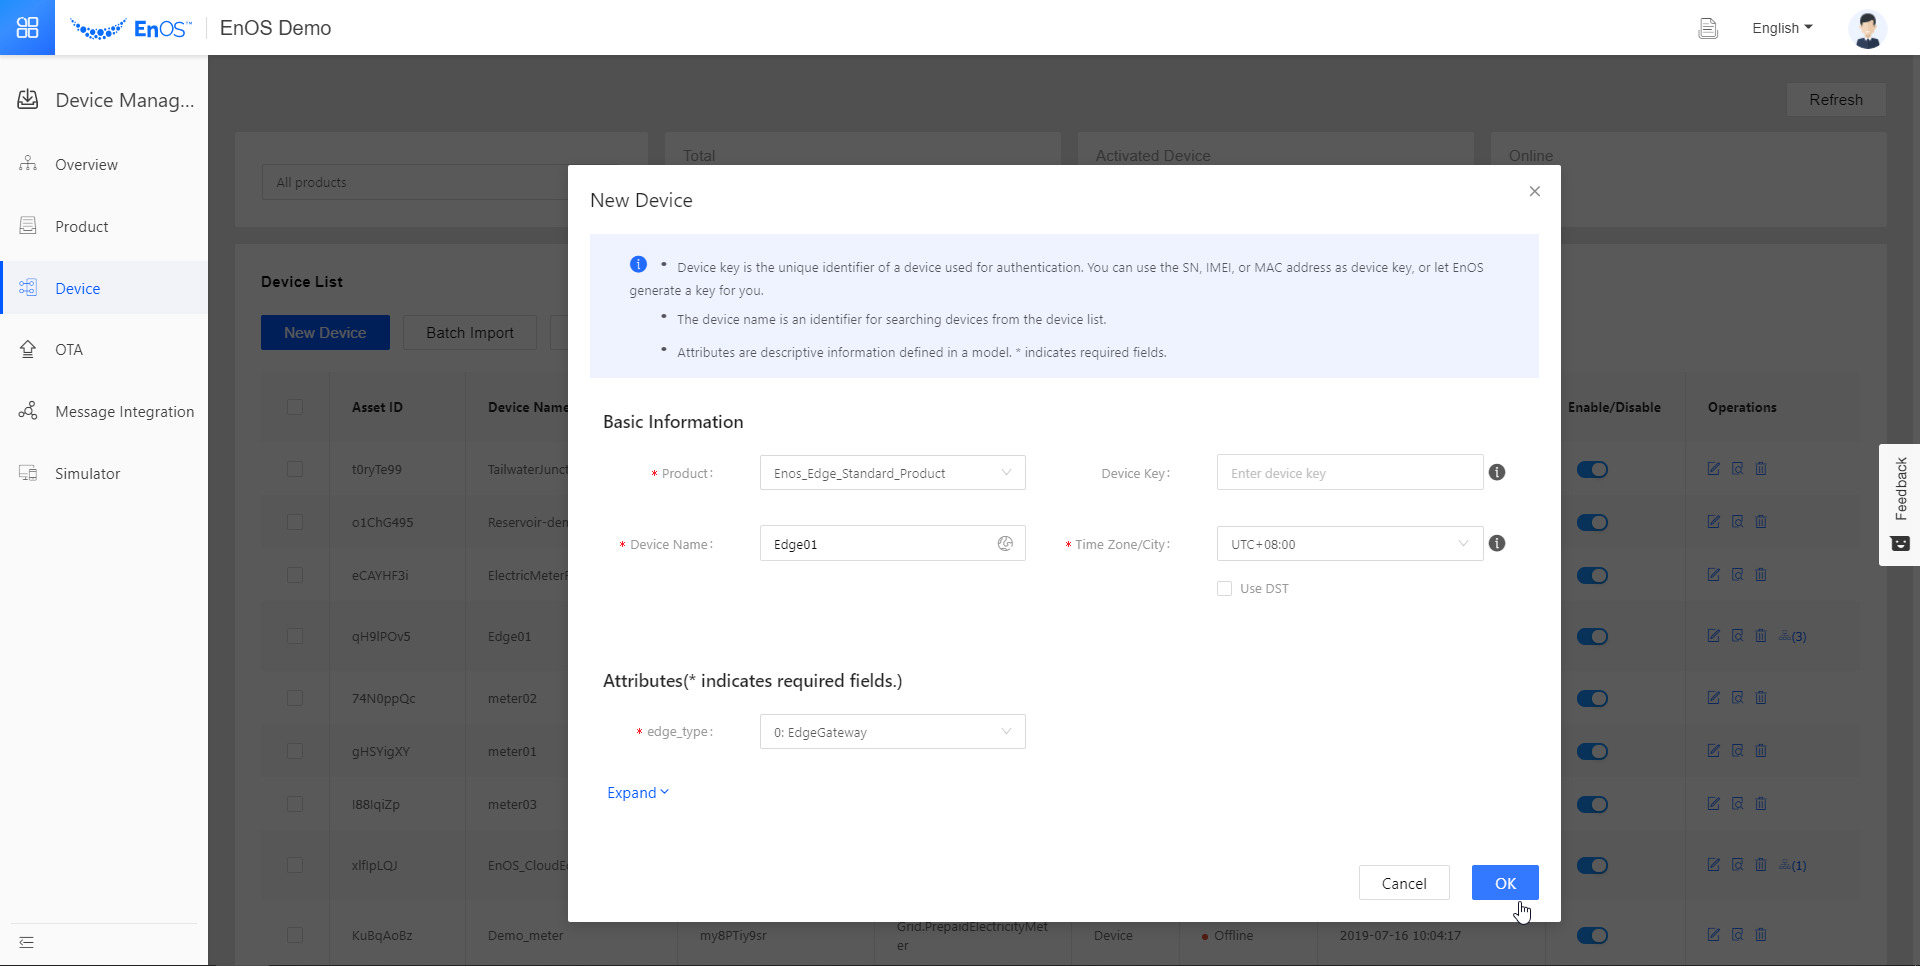The width and height of the screenshot is (1920, 966).
Task: Toggle enable switch for device KuBqAoBz
Action: [1592, 935]
